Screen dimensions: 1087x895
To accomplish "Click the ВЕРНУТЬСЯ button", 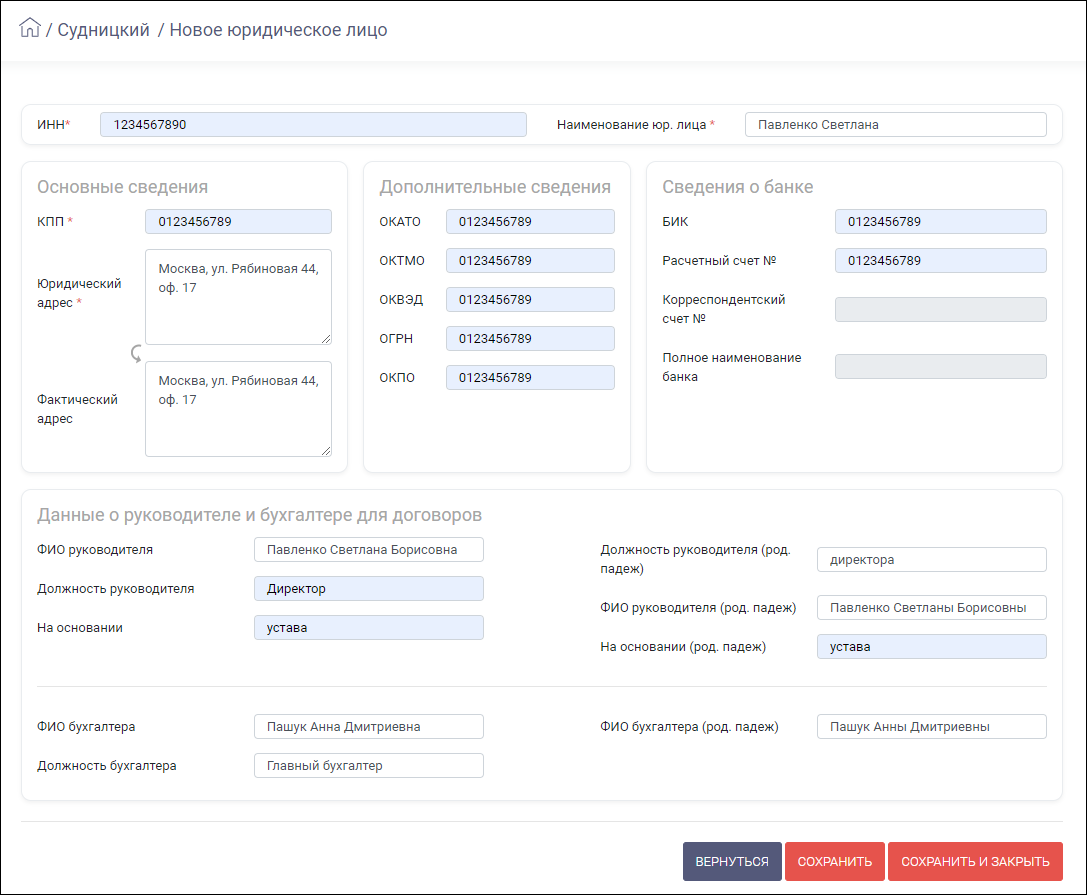I will click(x=732, y=861).
